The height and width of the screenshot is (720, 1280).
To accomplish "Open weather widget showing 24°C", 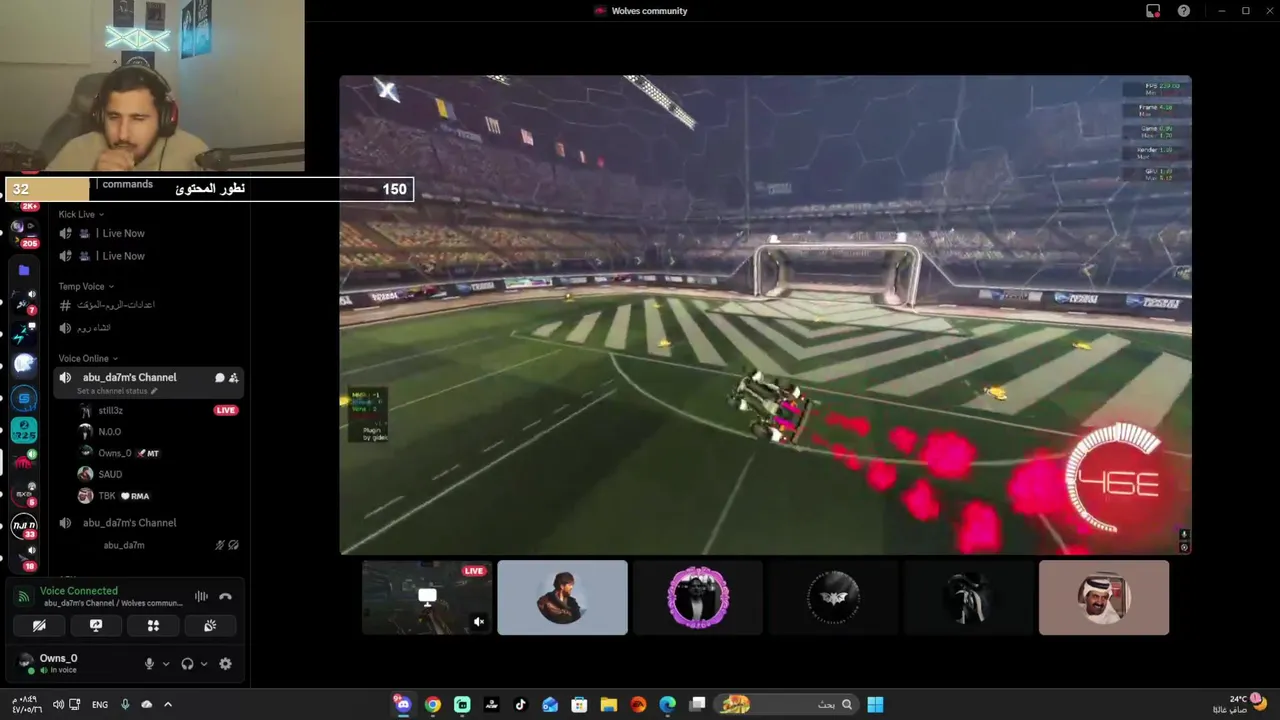I will 1240,704.
